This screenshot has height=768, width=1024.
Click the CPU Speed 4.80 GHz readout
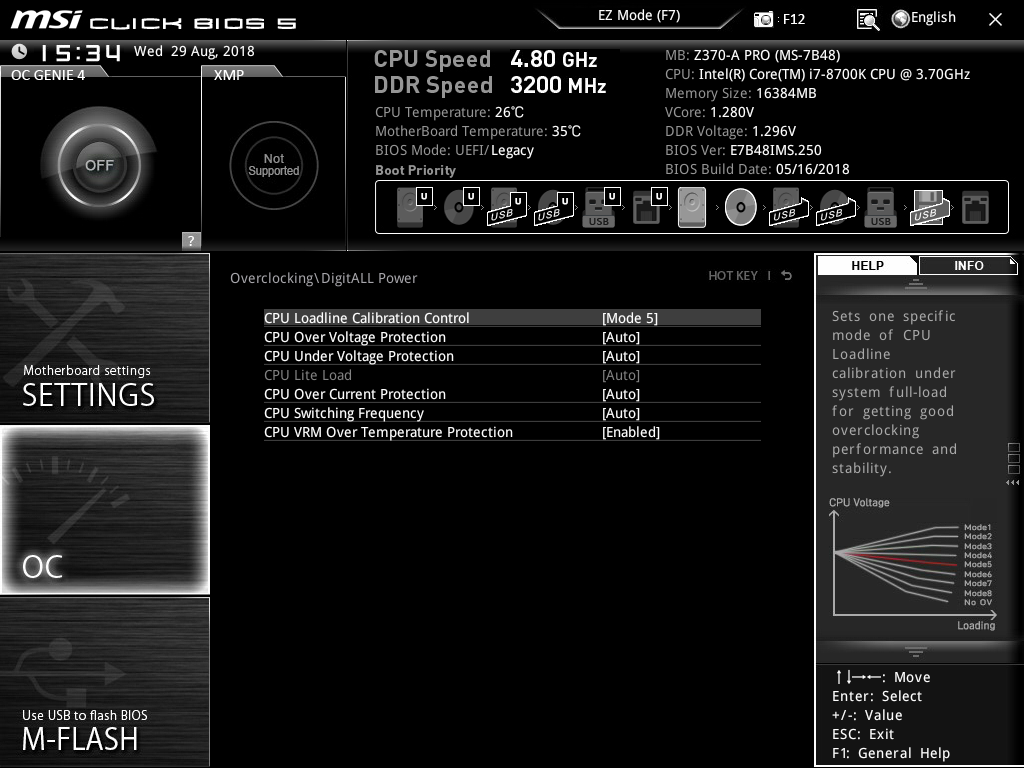coord(485,59)
